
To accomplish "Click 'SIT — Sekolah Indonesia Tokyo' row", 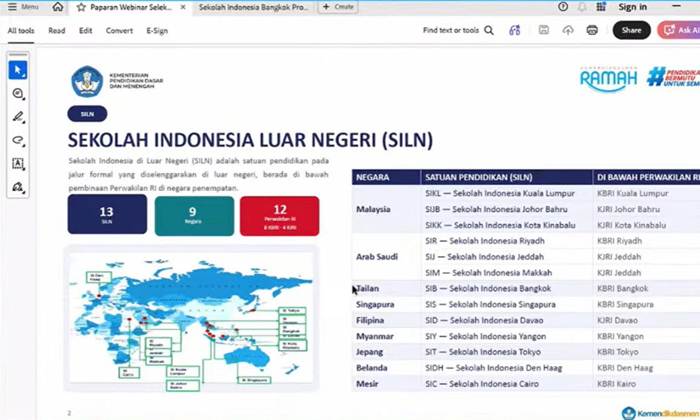I will tap(483, 352).
